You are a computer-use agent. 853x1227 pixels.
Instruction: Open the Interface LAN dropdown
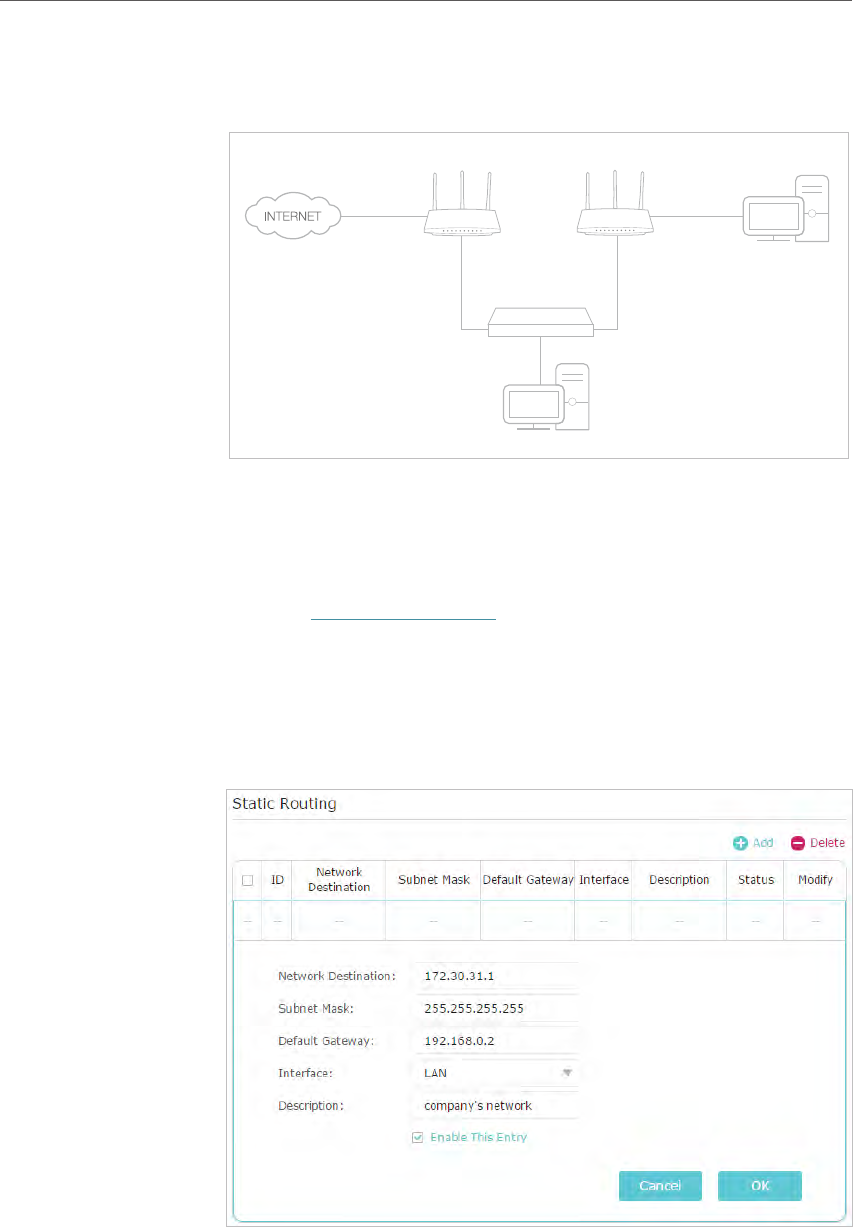tap(496, 1073)
